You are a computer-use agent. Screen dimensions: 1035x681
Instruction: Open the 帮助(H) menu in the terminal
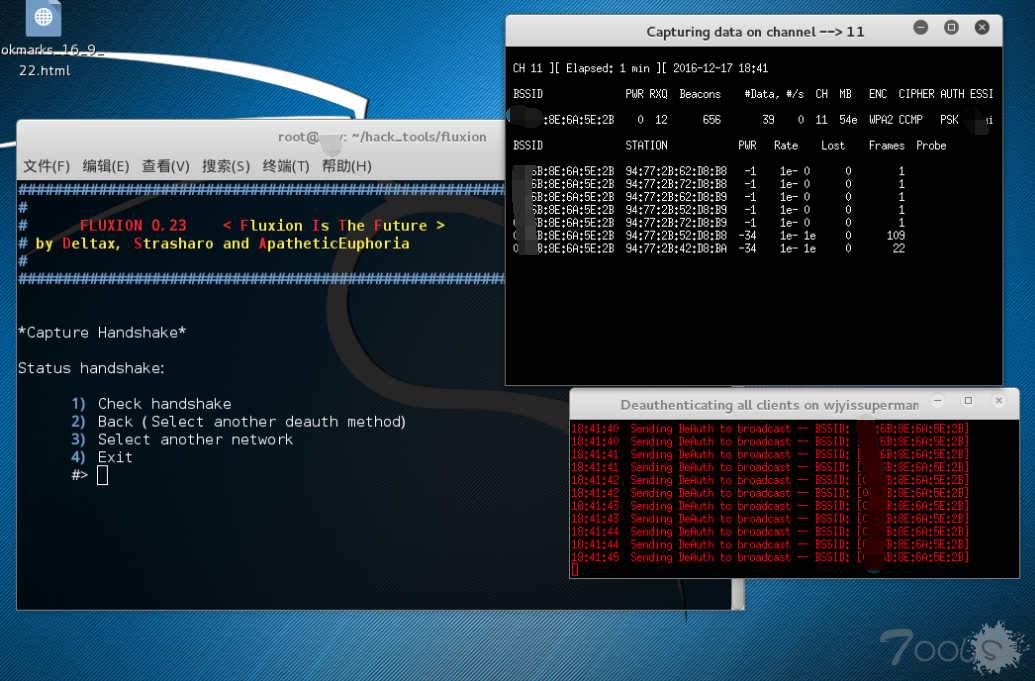(x=347, y=166)
